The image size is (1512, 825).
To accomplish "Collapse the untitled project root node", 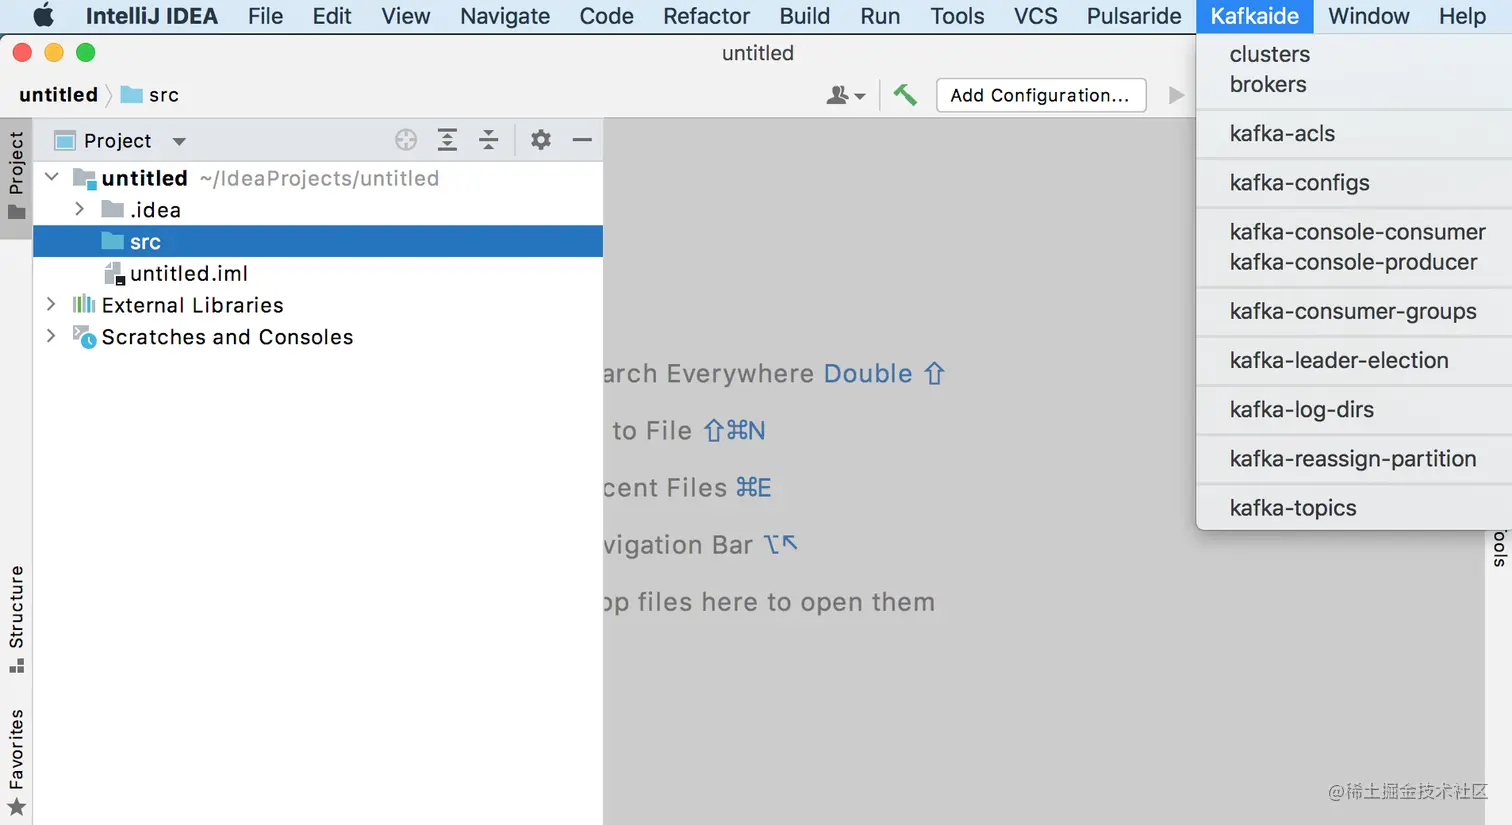I will [x=52, y=177].
